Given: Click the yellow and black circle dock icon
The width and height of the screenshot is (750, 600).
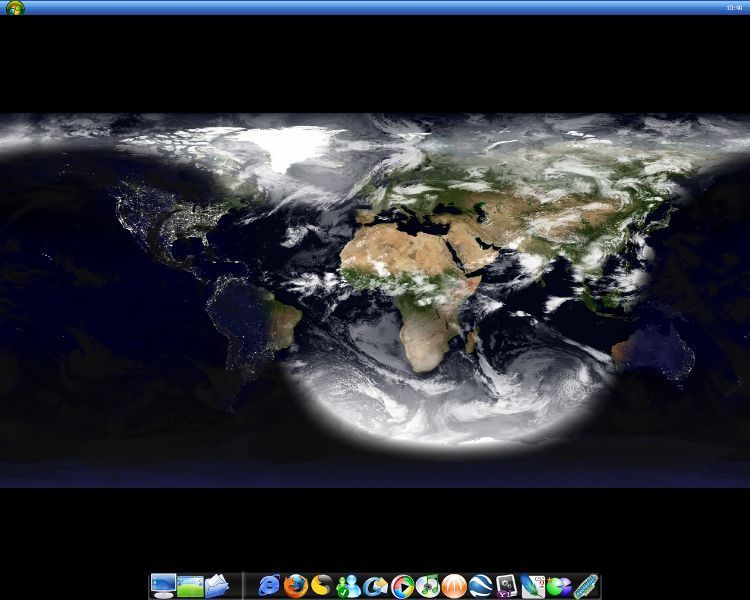Looking at the screenshot, I should pyautogui.click(x=321, y=586).
